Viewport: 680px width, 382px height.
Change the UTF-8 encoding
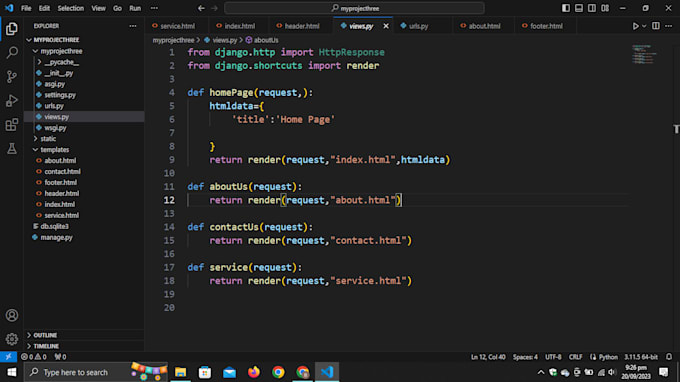553,357
